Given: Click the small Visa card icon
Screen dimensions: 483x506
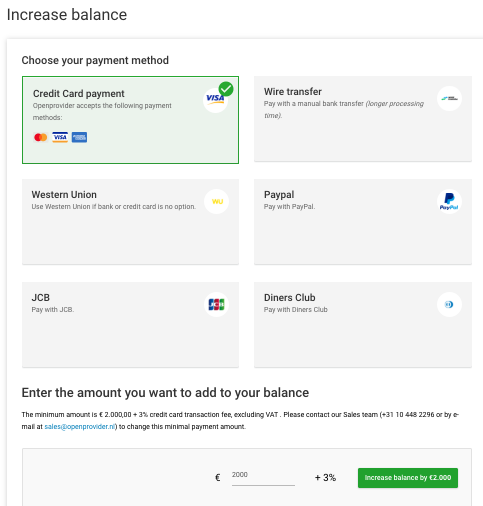Looking at the screenshot, I should pyautogui.click(x=60, y=137).
